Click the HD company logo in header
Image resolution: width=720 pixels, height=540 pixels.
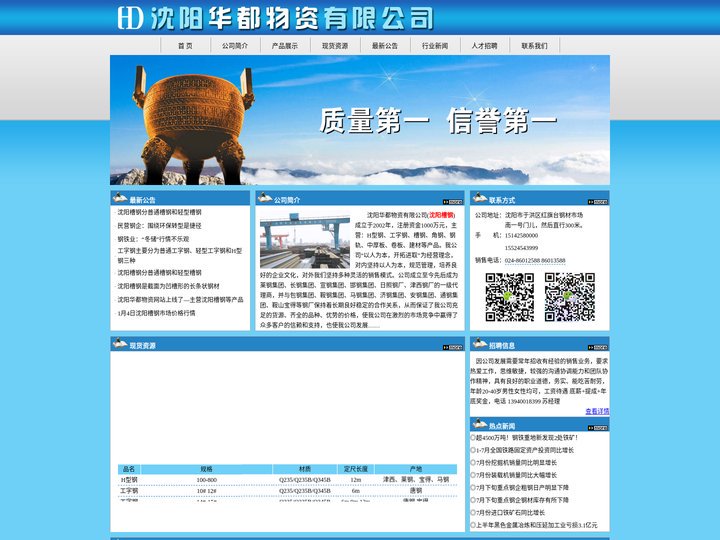click(130, 17)
